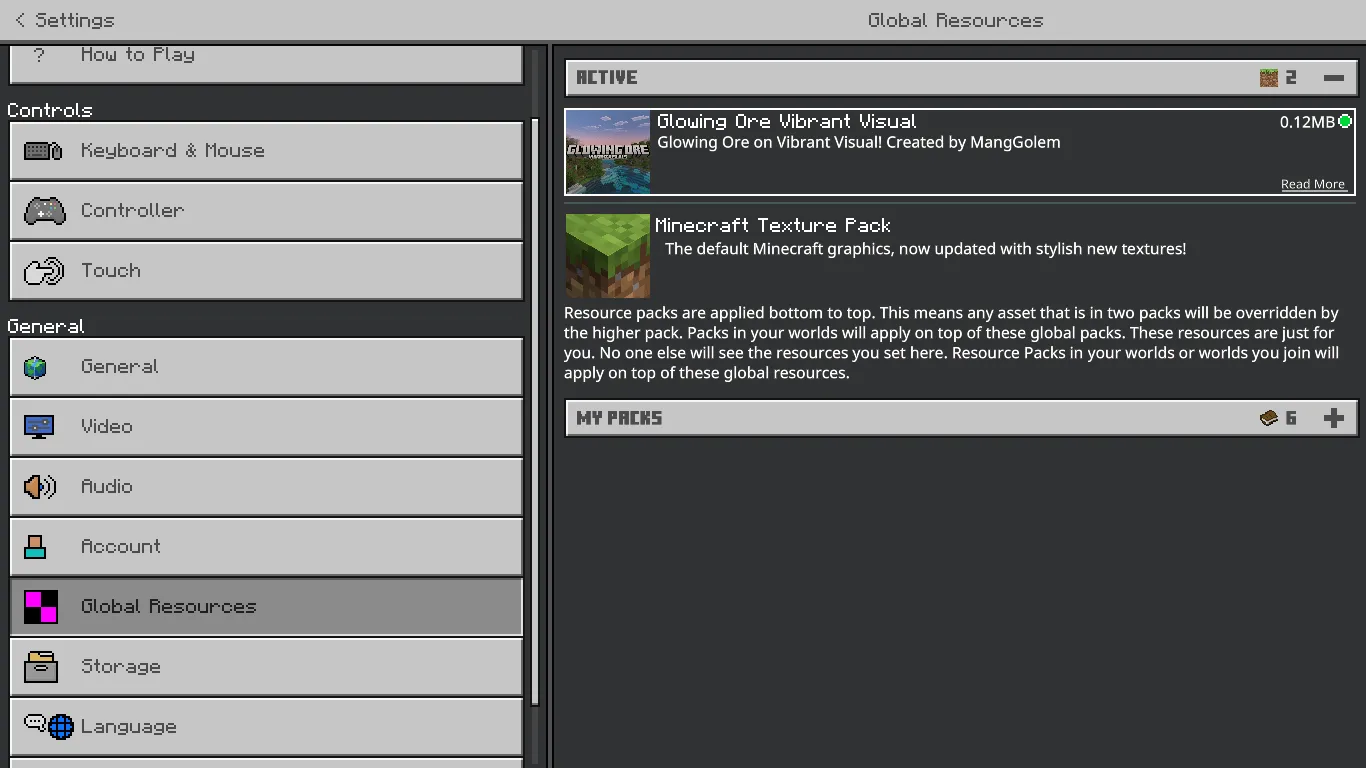Collapse the Active packs section
1366x768 pixels.
coord(961,78)
